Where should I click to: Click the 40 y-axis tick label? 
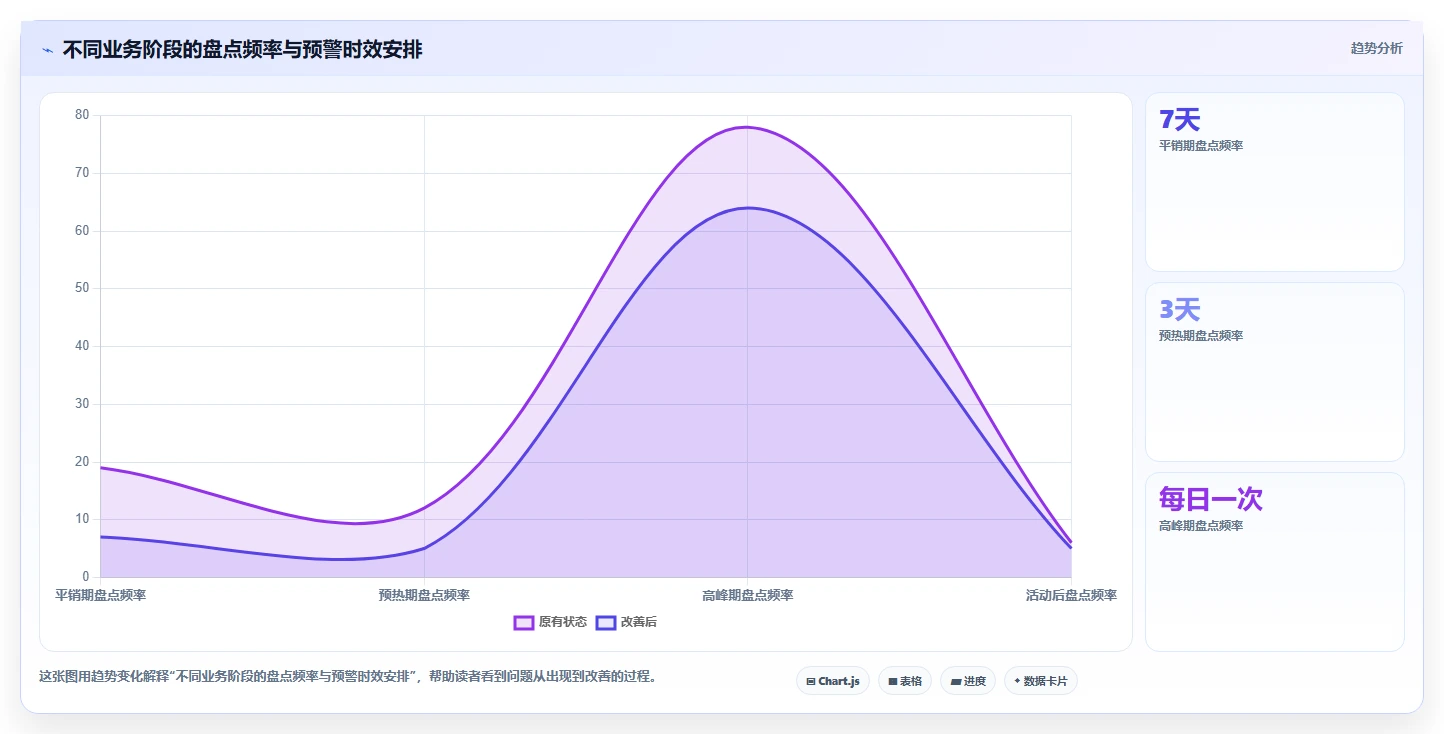pos(82,346)
